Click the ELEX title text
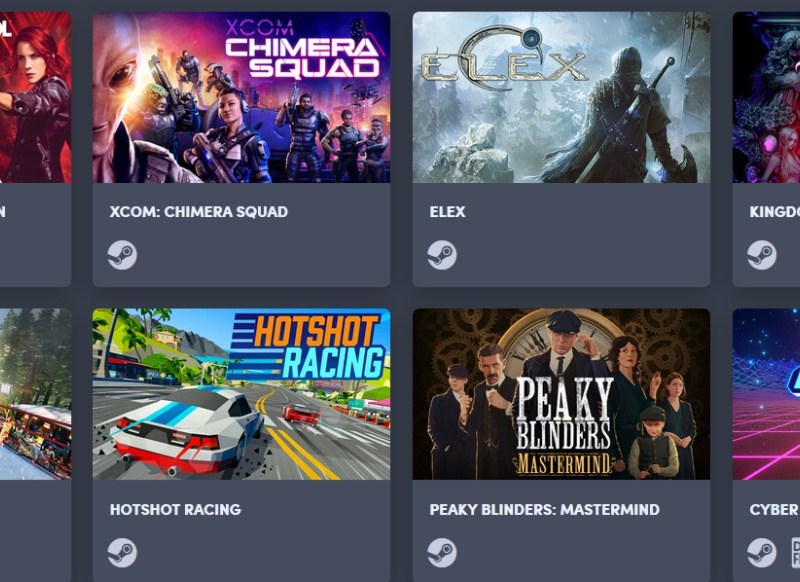Image resolution: width=800 pixels, height=582 pixels. (x=447, y=212)
